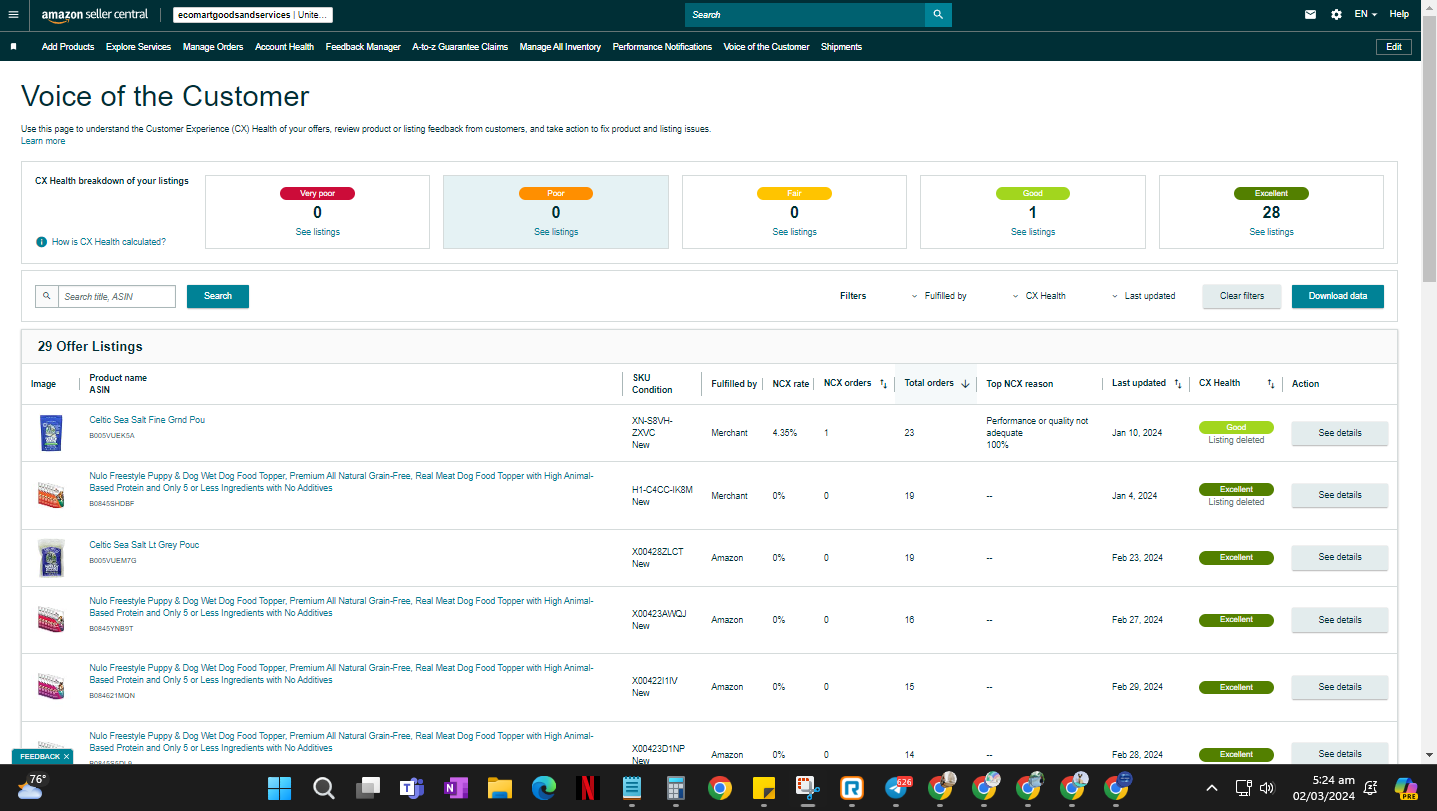See listings under Good
Image resolution: width=1437 pixels, height=811 pixels.
click(x=1033, y=232)
